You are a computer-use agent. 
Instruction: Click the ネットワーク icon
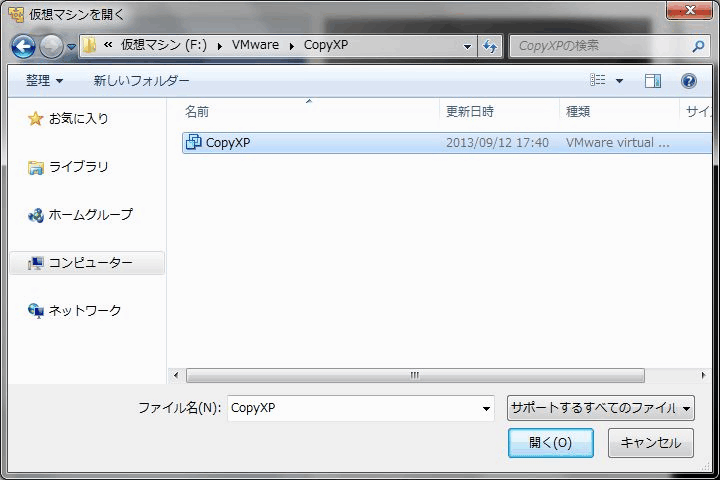[35, 311]
